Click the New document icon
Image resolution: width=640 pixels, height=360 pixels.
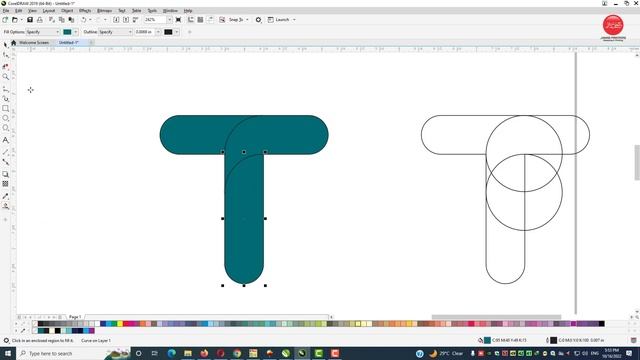click(x=5, y=20)
